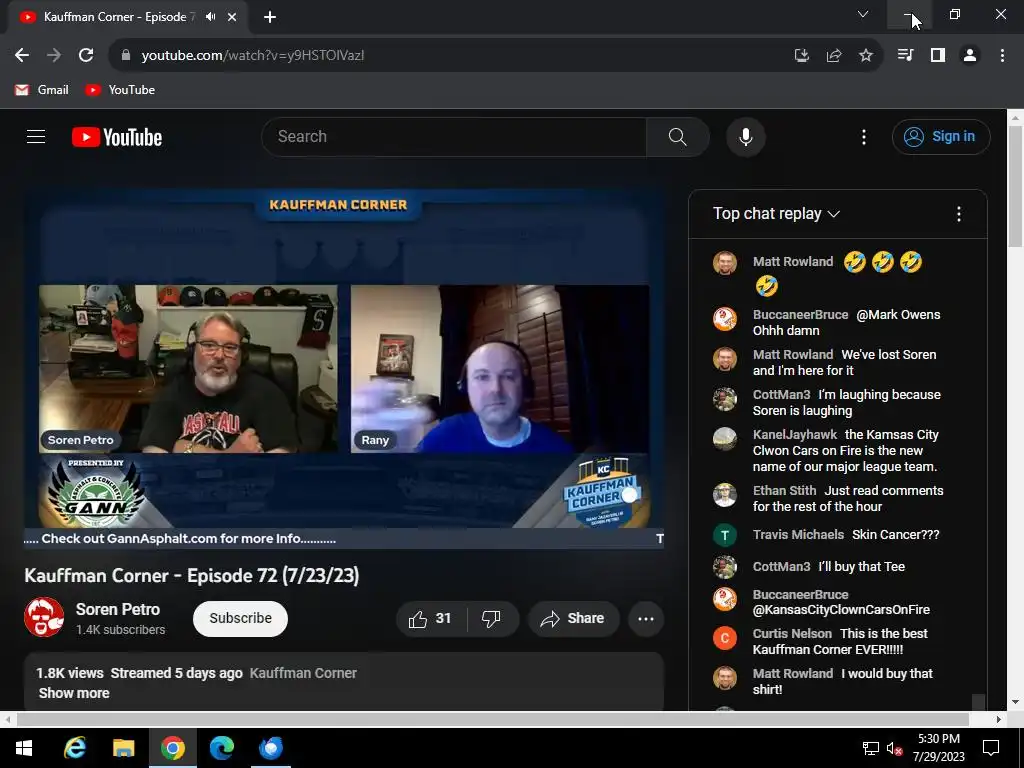Screen dimensions: 1024x768
Task: Close the Kauffman Corner tab
Action: (232, 17)
